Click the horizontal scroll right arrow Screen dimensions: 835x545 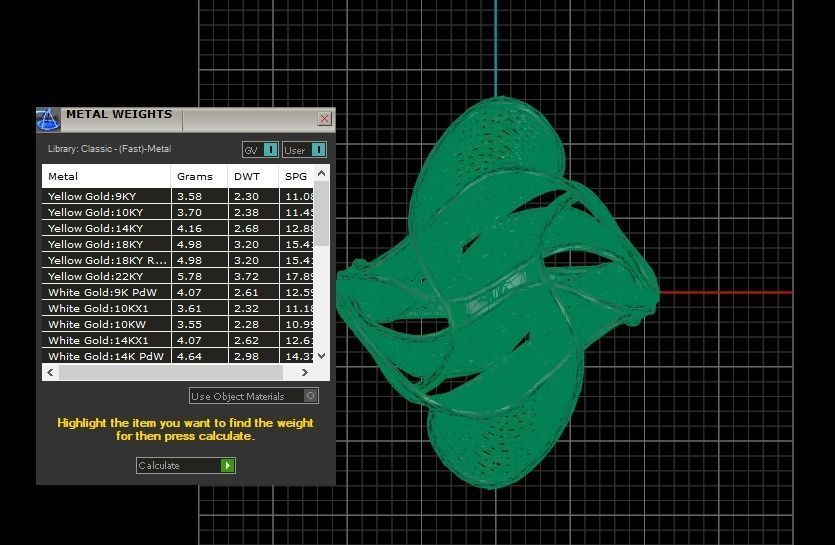(305, 372)
